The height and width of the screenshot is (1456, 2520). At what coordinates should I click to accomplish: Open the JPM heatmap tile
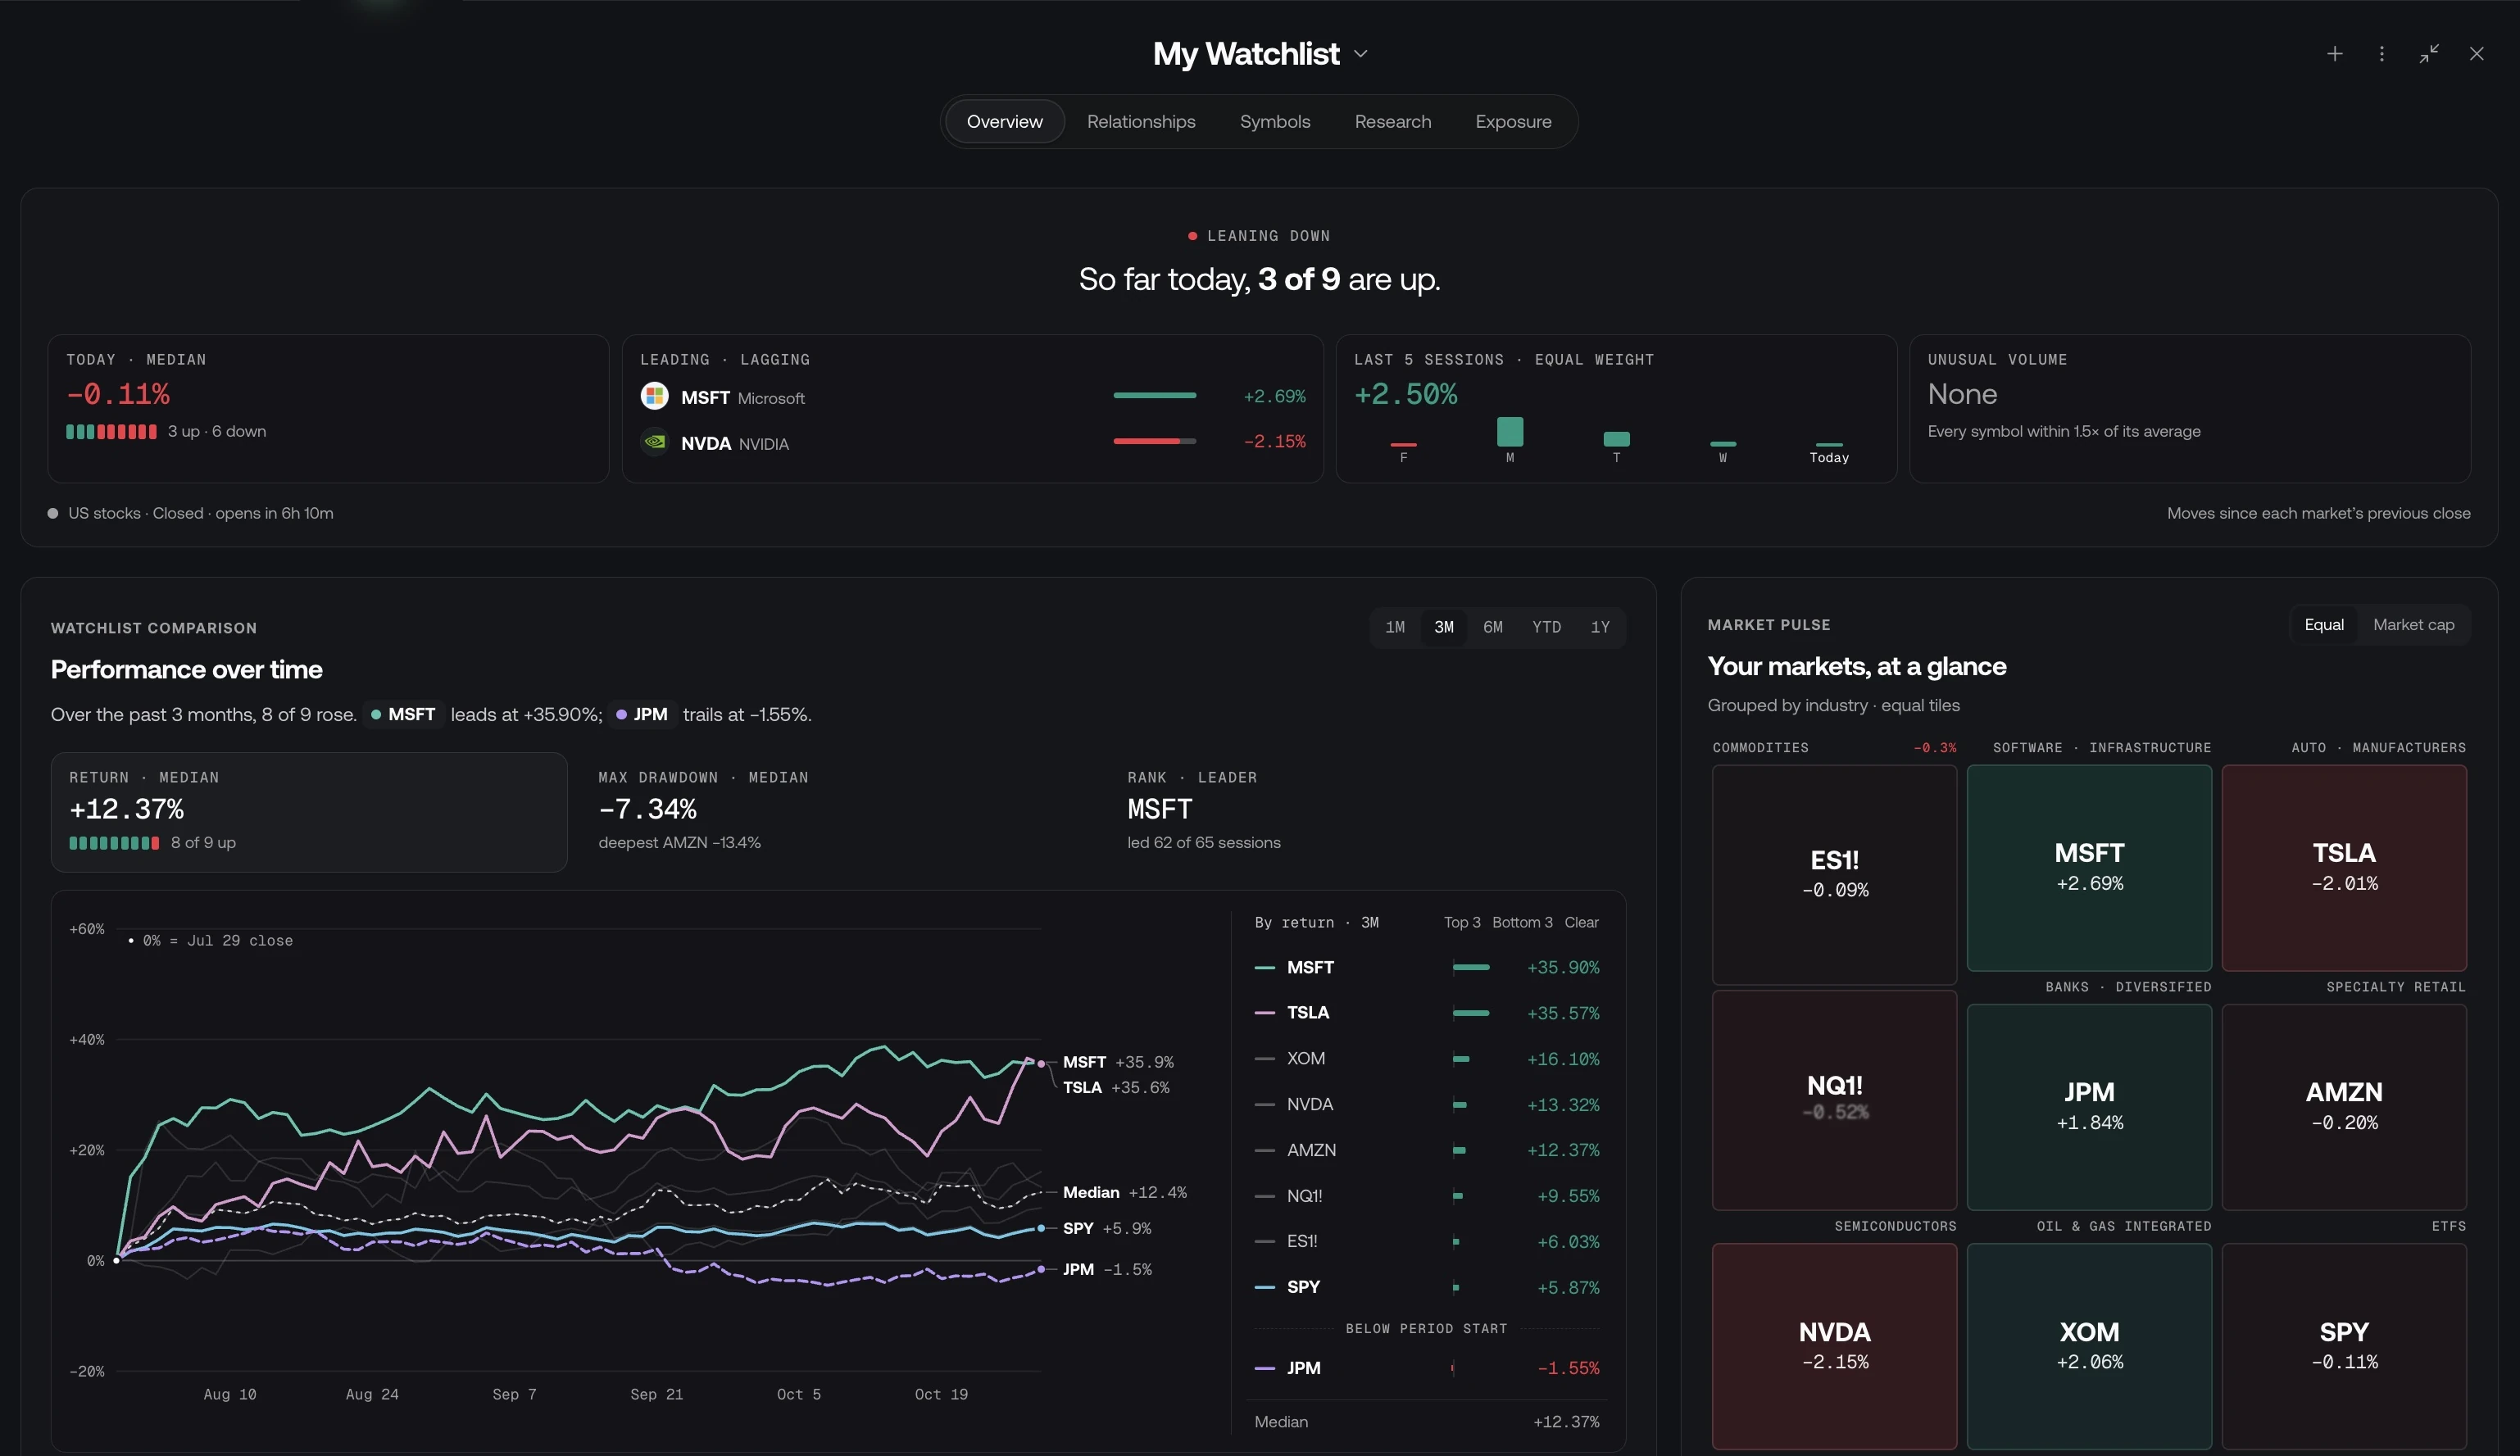tap(2089, 1107)
